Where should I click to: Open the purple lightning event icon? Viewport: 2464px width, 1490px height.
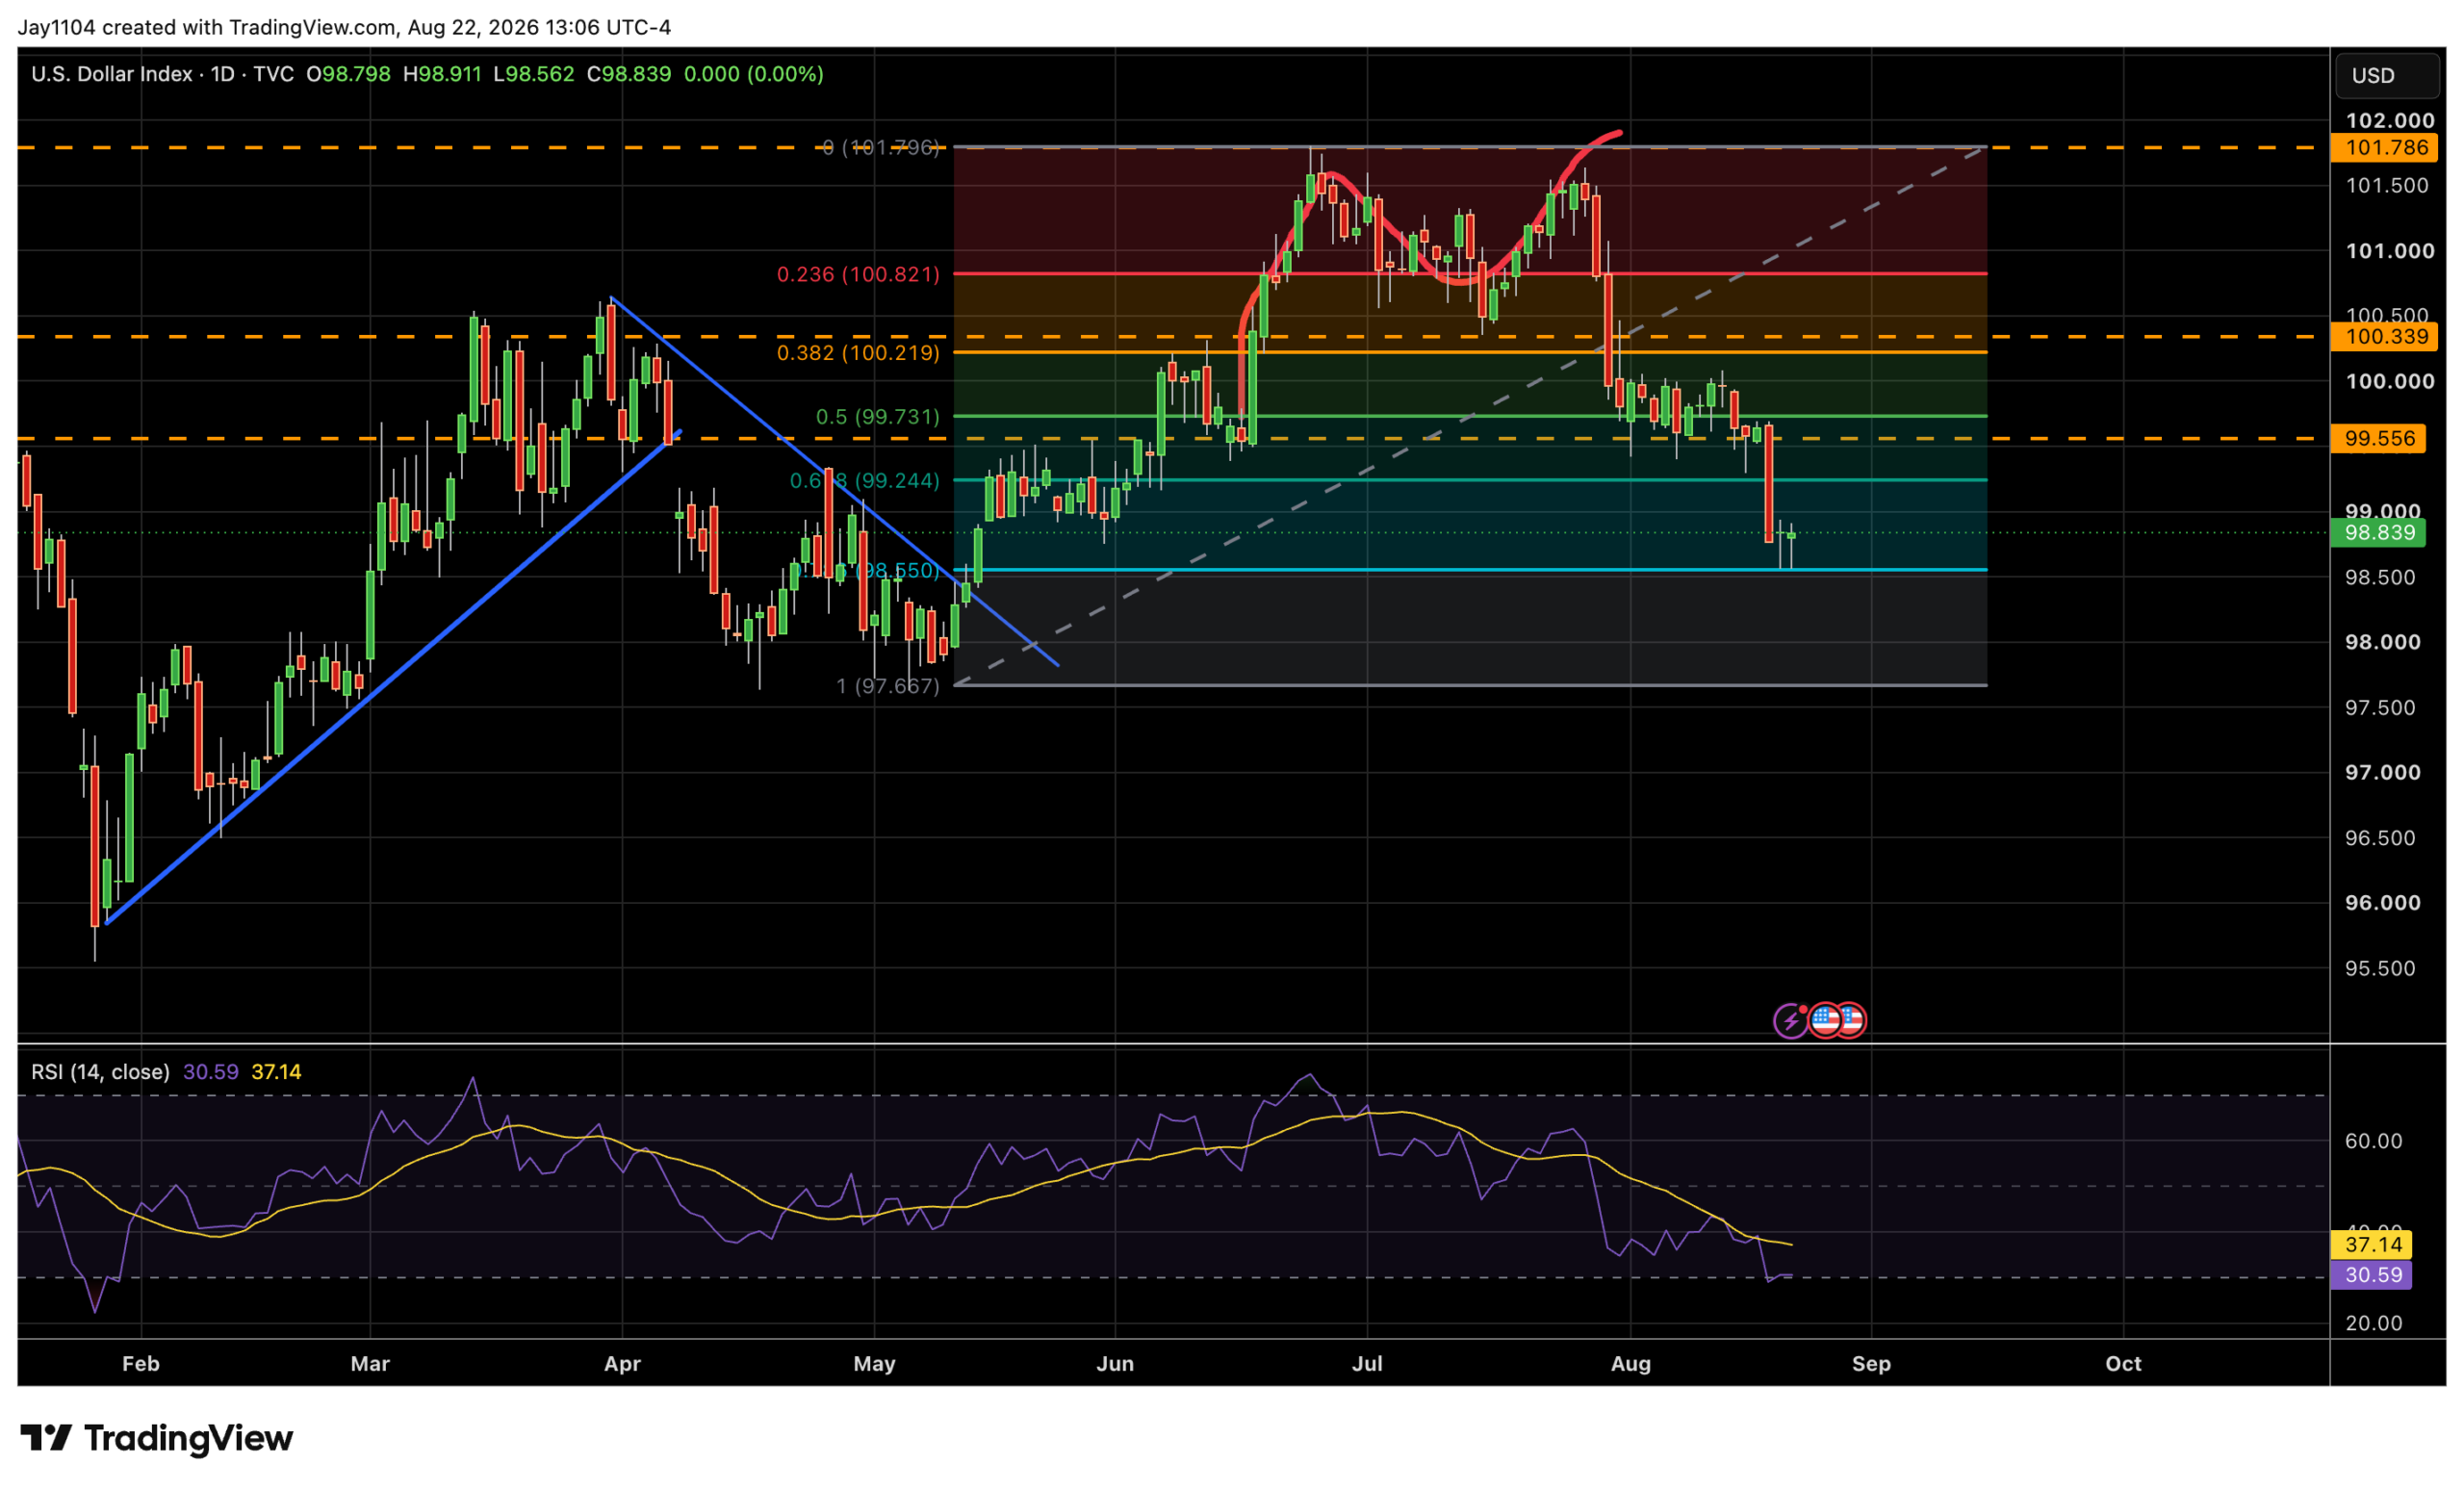click(x=1790, y=1021)
